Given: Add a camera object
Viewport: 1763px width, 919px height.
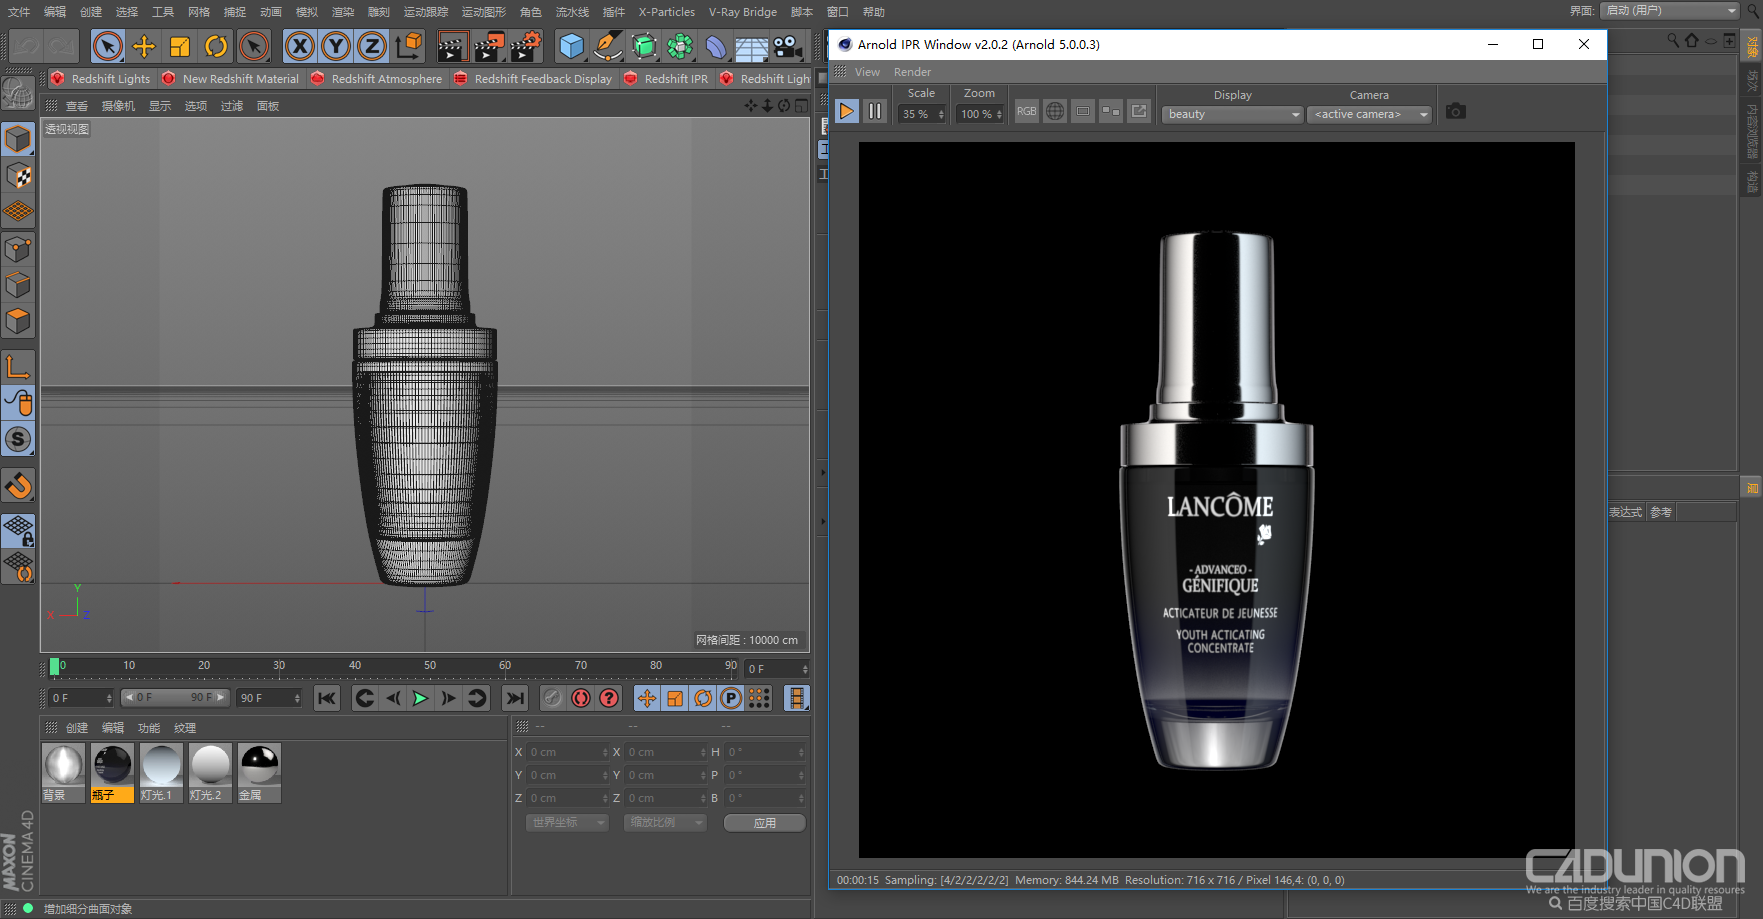Looking at the screenshot, I should [x=788, y=46].
